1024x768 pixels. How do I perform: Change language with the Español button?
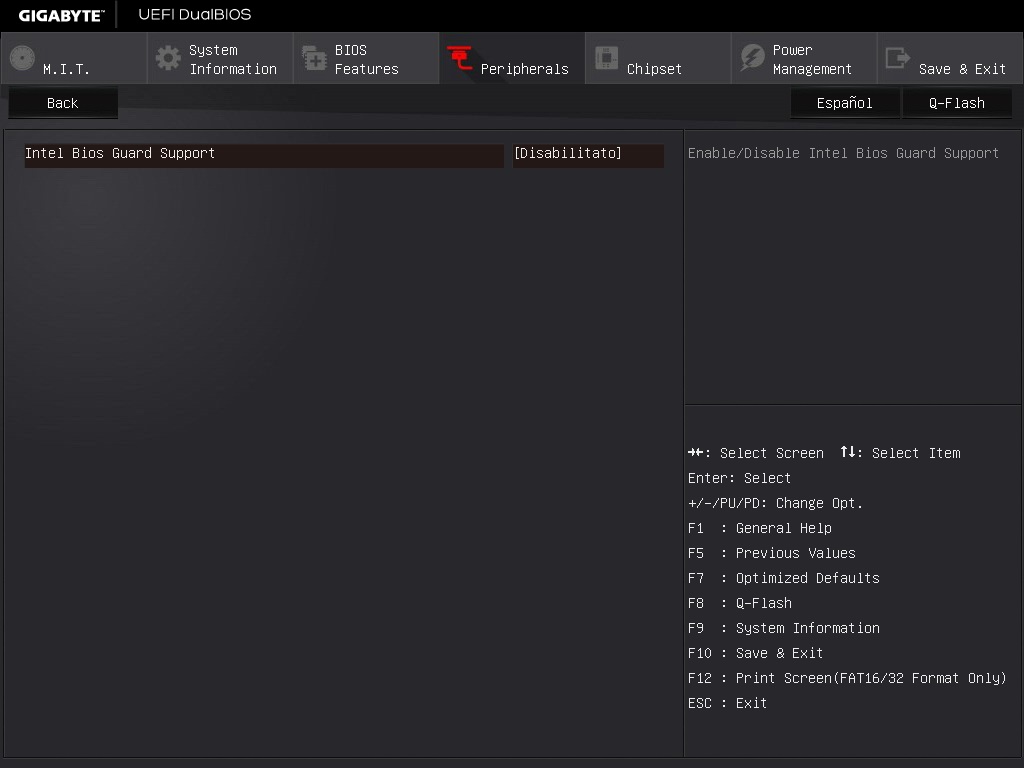844,103
